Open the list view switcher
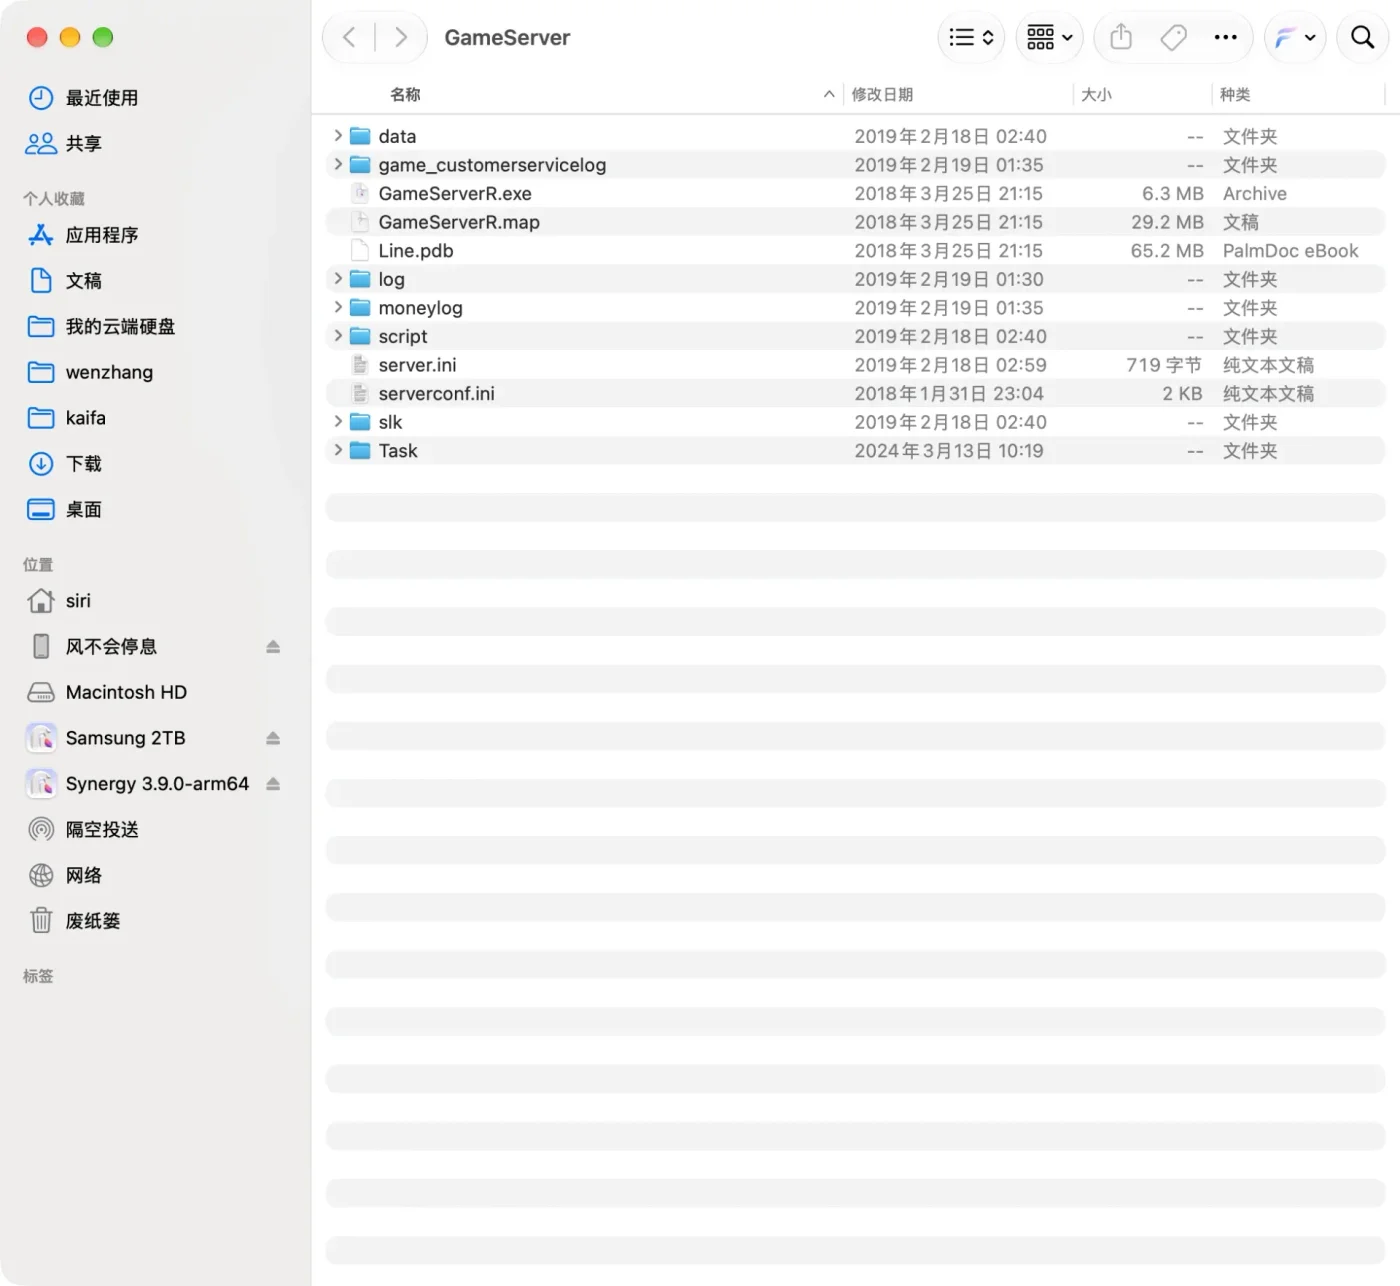 pyautogui.click(x=971, y=38)
